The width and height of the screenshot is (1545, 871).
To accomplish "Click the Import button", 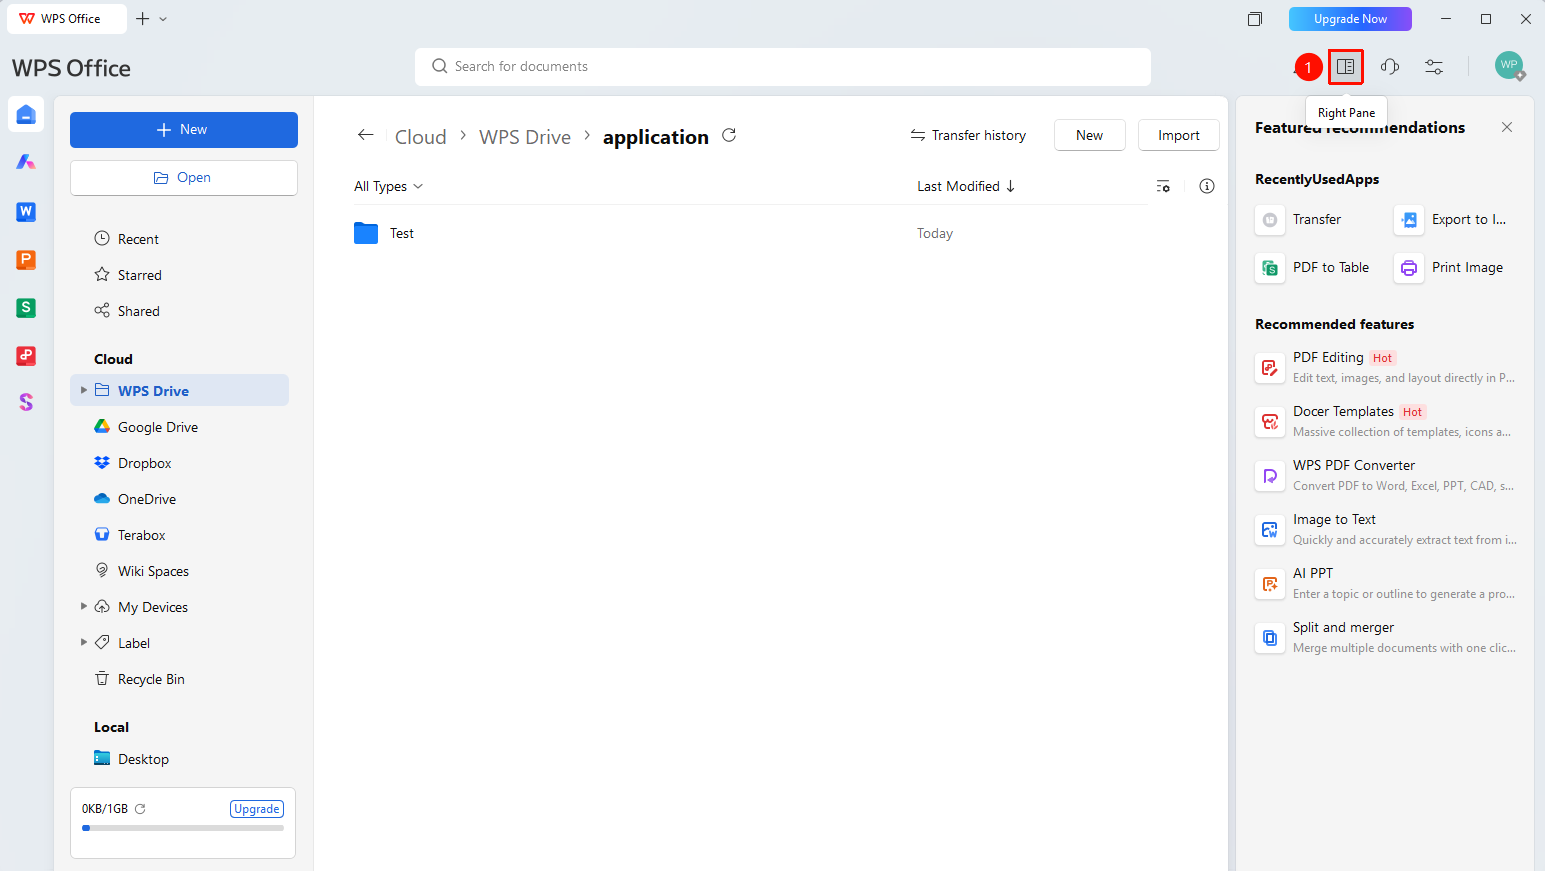I will tap(1179, 135).
